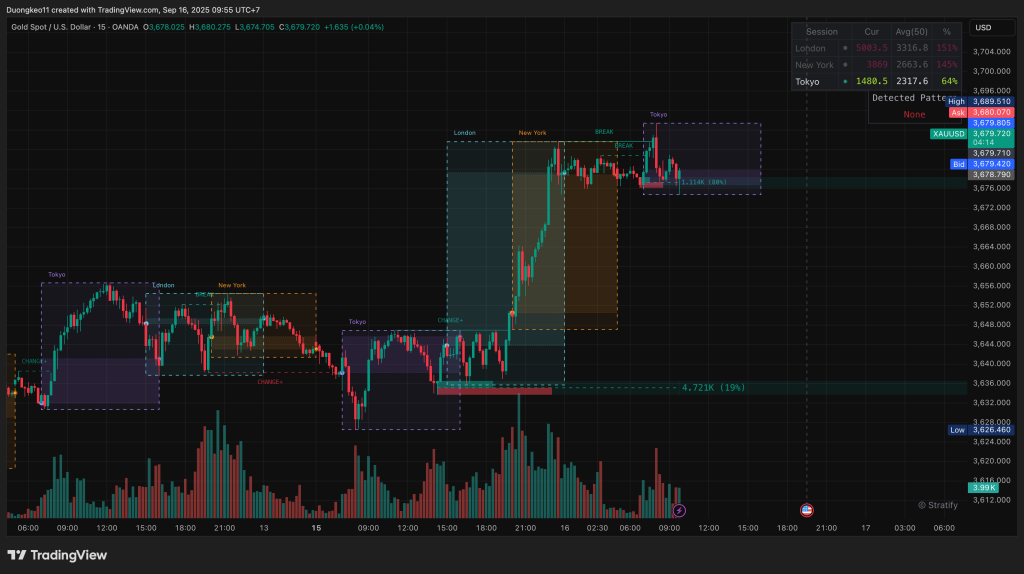Click the green status dot in Tokyo row

click(x=845, y=81)
